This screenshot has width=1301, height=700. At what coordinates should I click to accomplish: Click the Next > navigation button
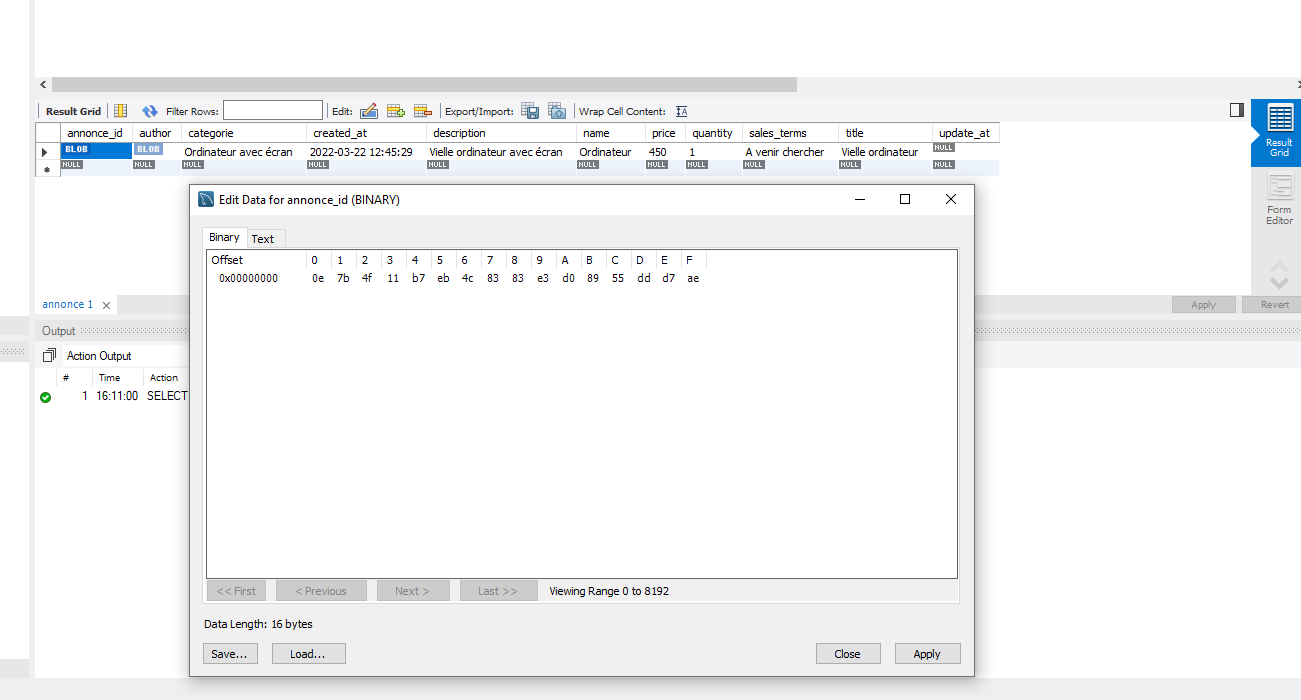coord(412,591)
